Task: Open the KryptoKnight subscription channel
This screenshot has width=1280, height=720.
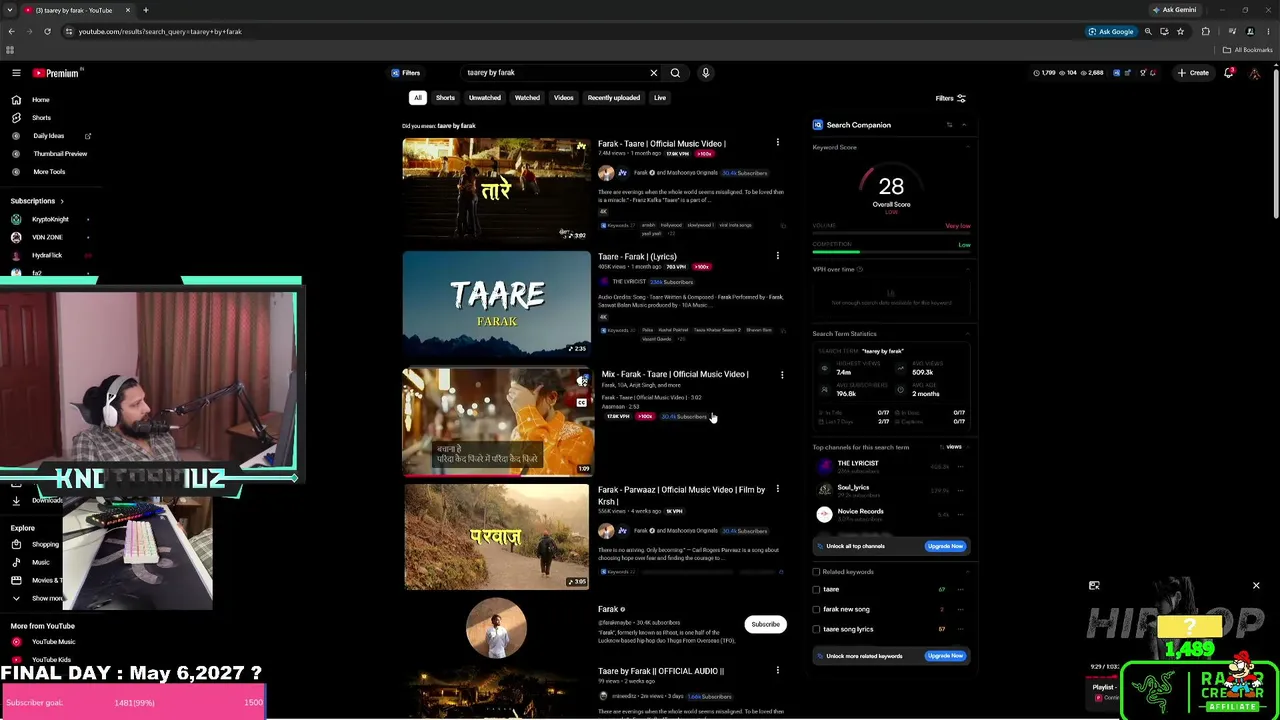Action: coord(50,219)
